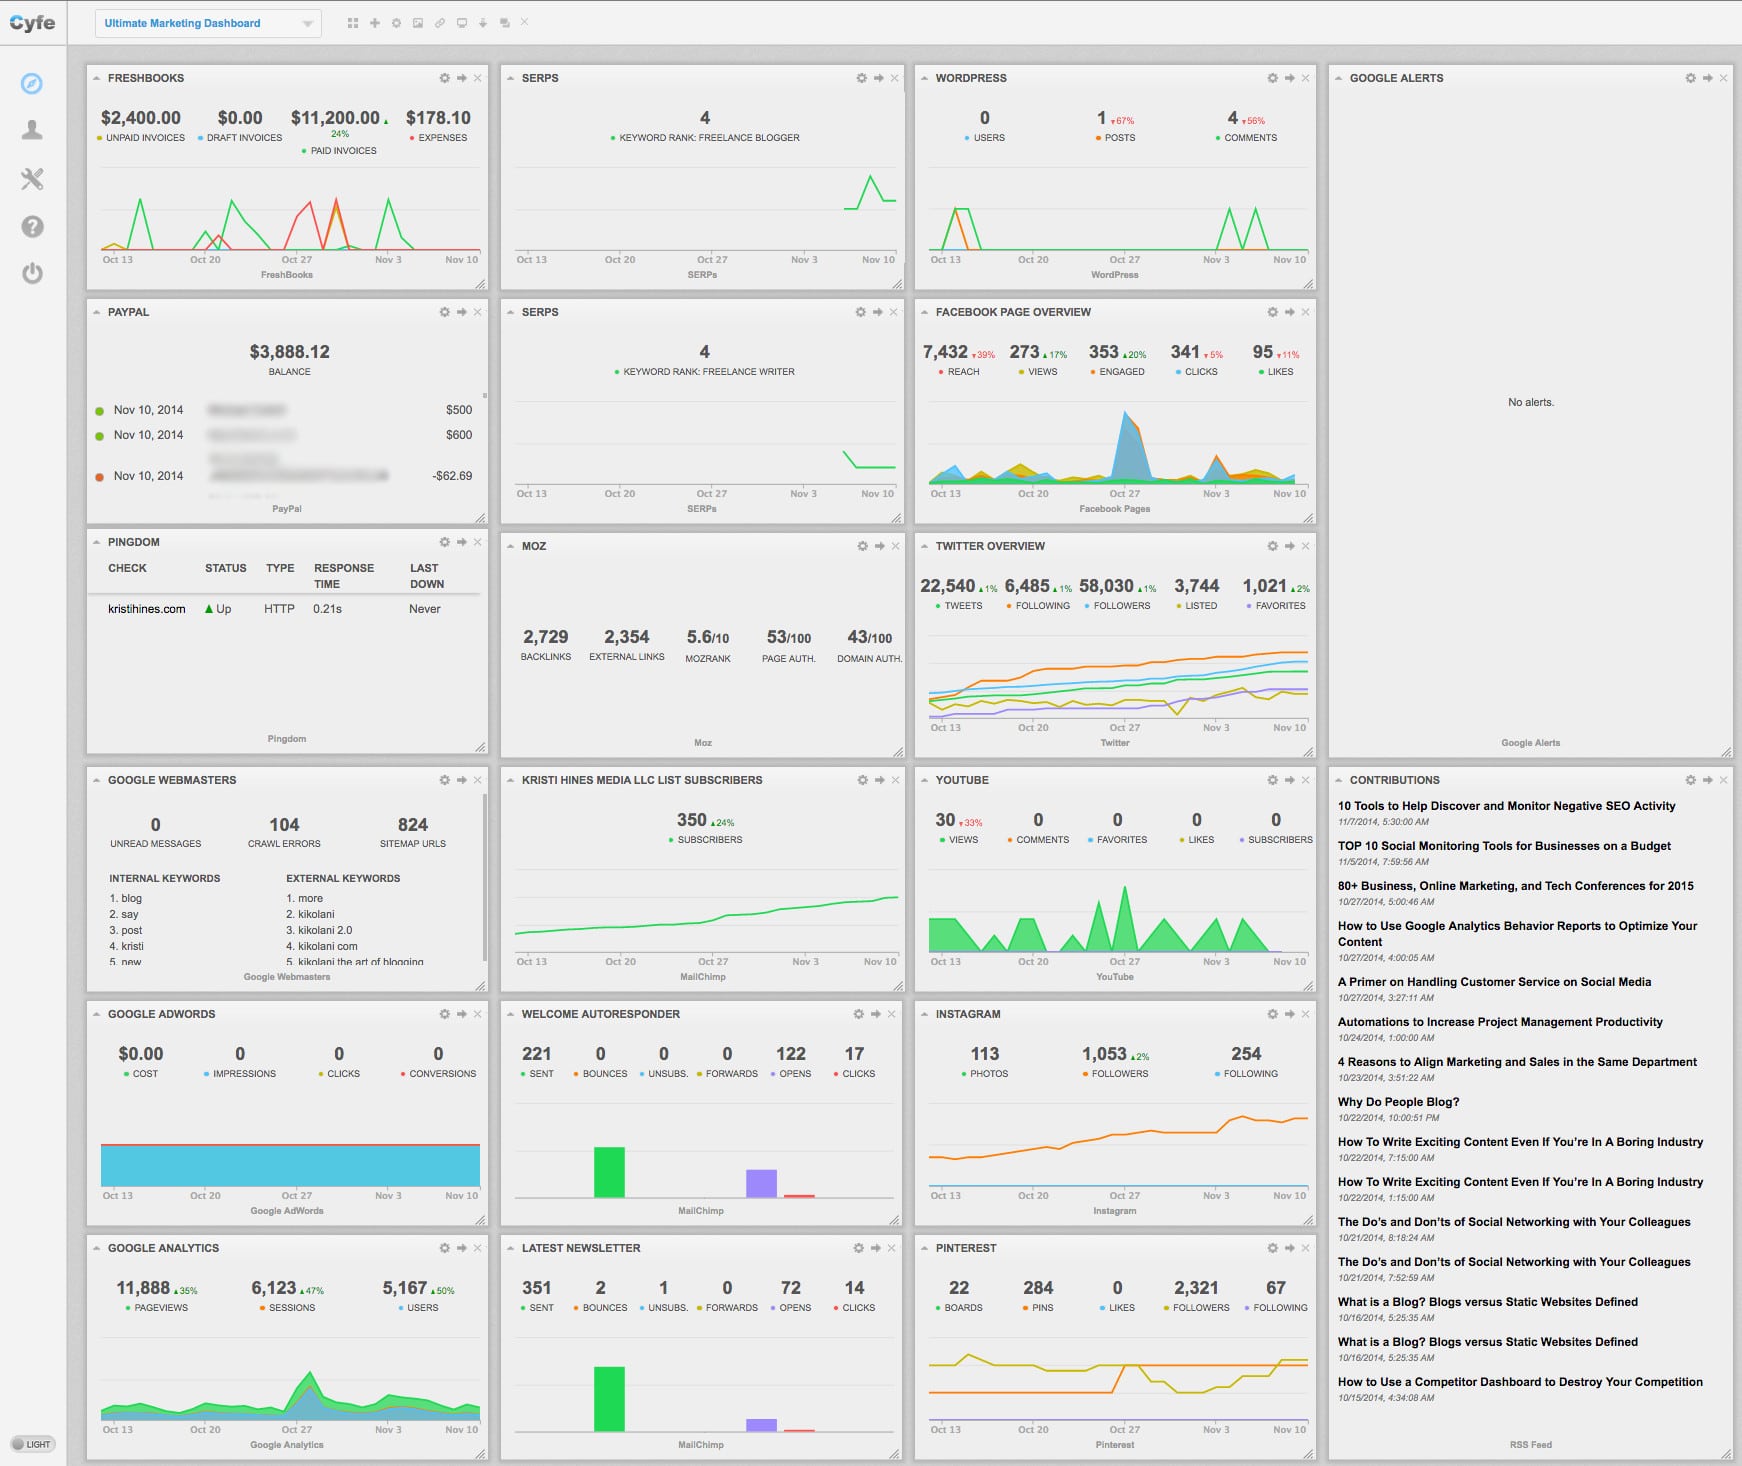Open gear settings on Pinterest widget
Image resolution: width=1742 pixels, height=1466 pixels.
pos(1272,1248)
